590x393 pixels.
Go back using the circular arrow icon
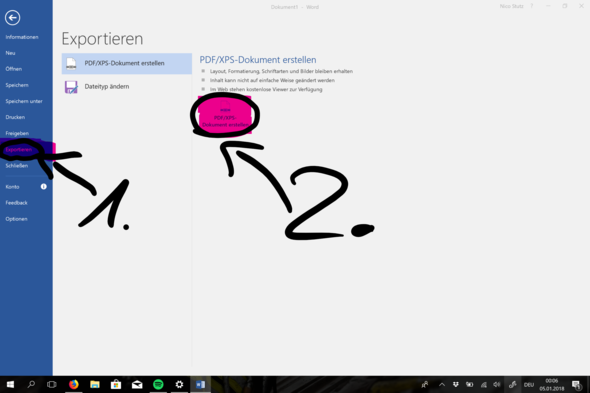point(12,18)
